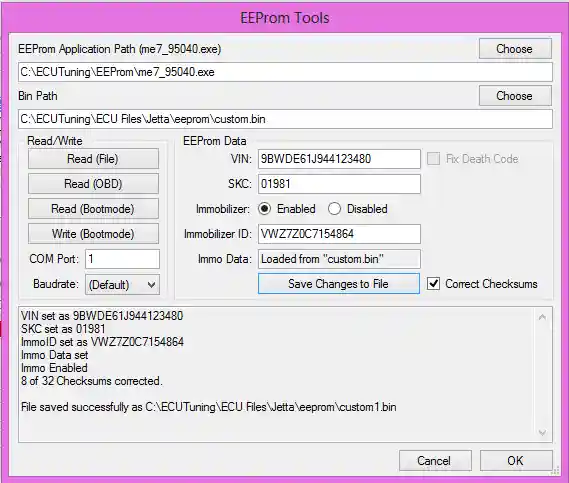Click log line 'SKC set as 01981'
This screenshot has width=569, height=483.
click(63, 329)
